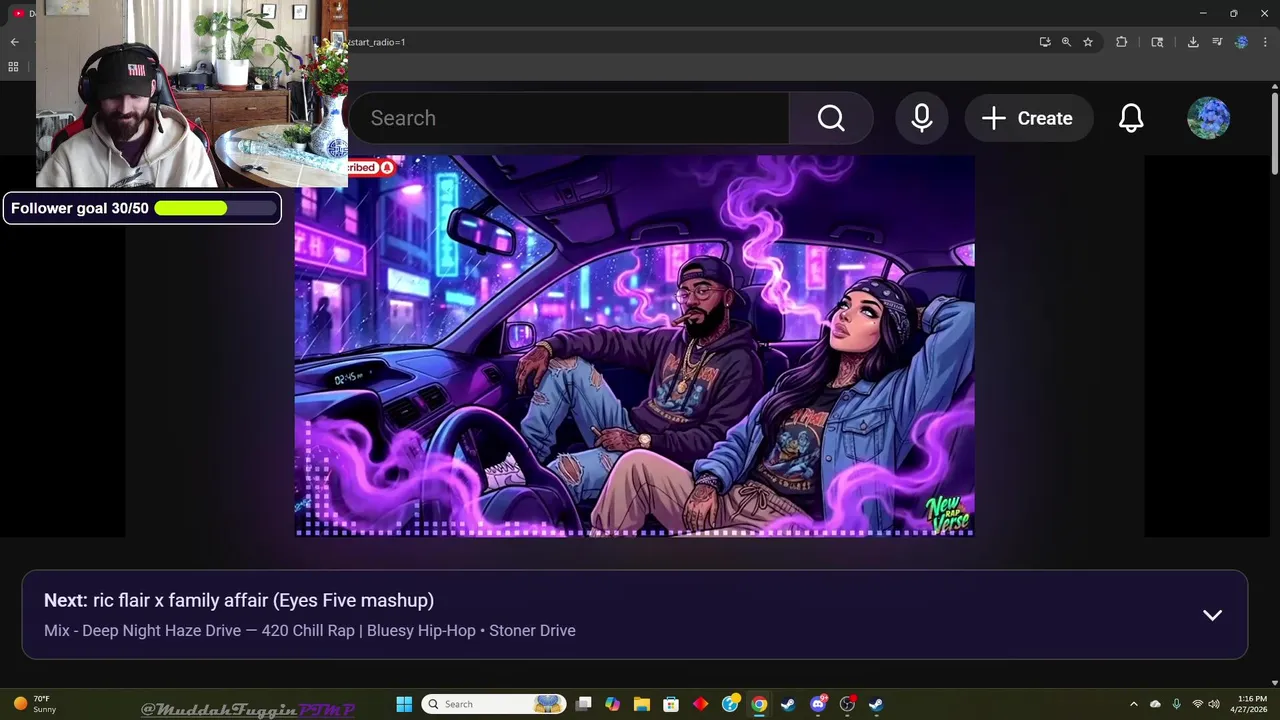Click the Windows taskbar search box
The height and width of the screenshot is (720, 1280).
(494, 704)
